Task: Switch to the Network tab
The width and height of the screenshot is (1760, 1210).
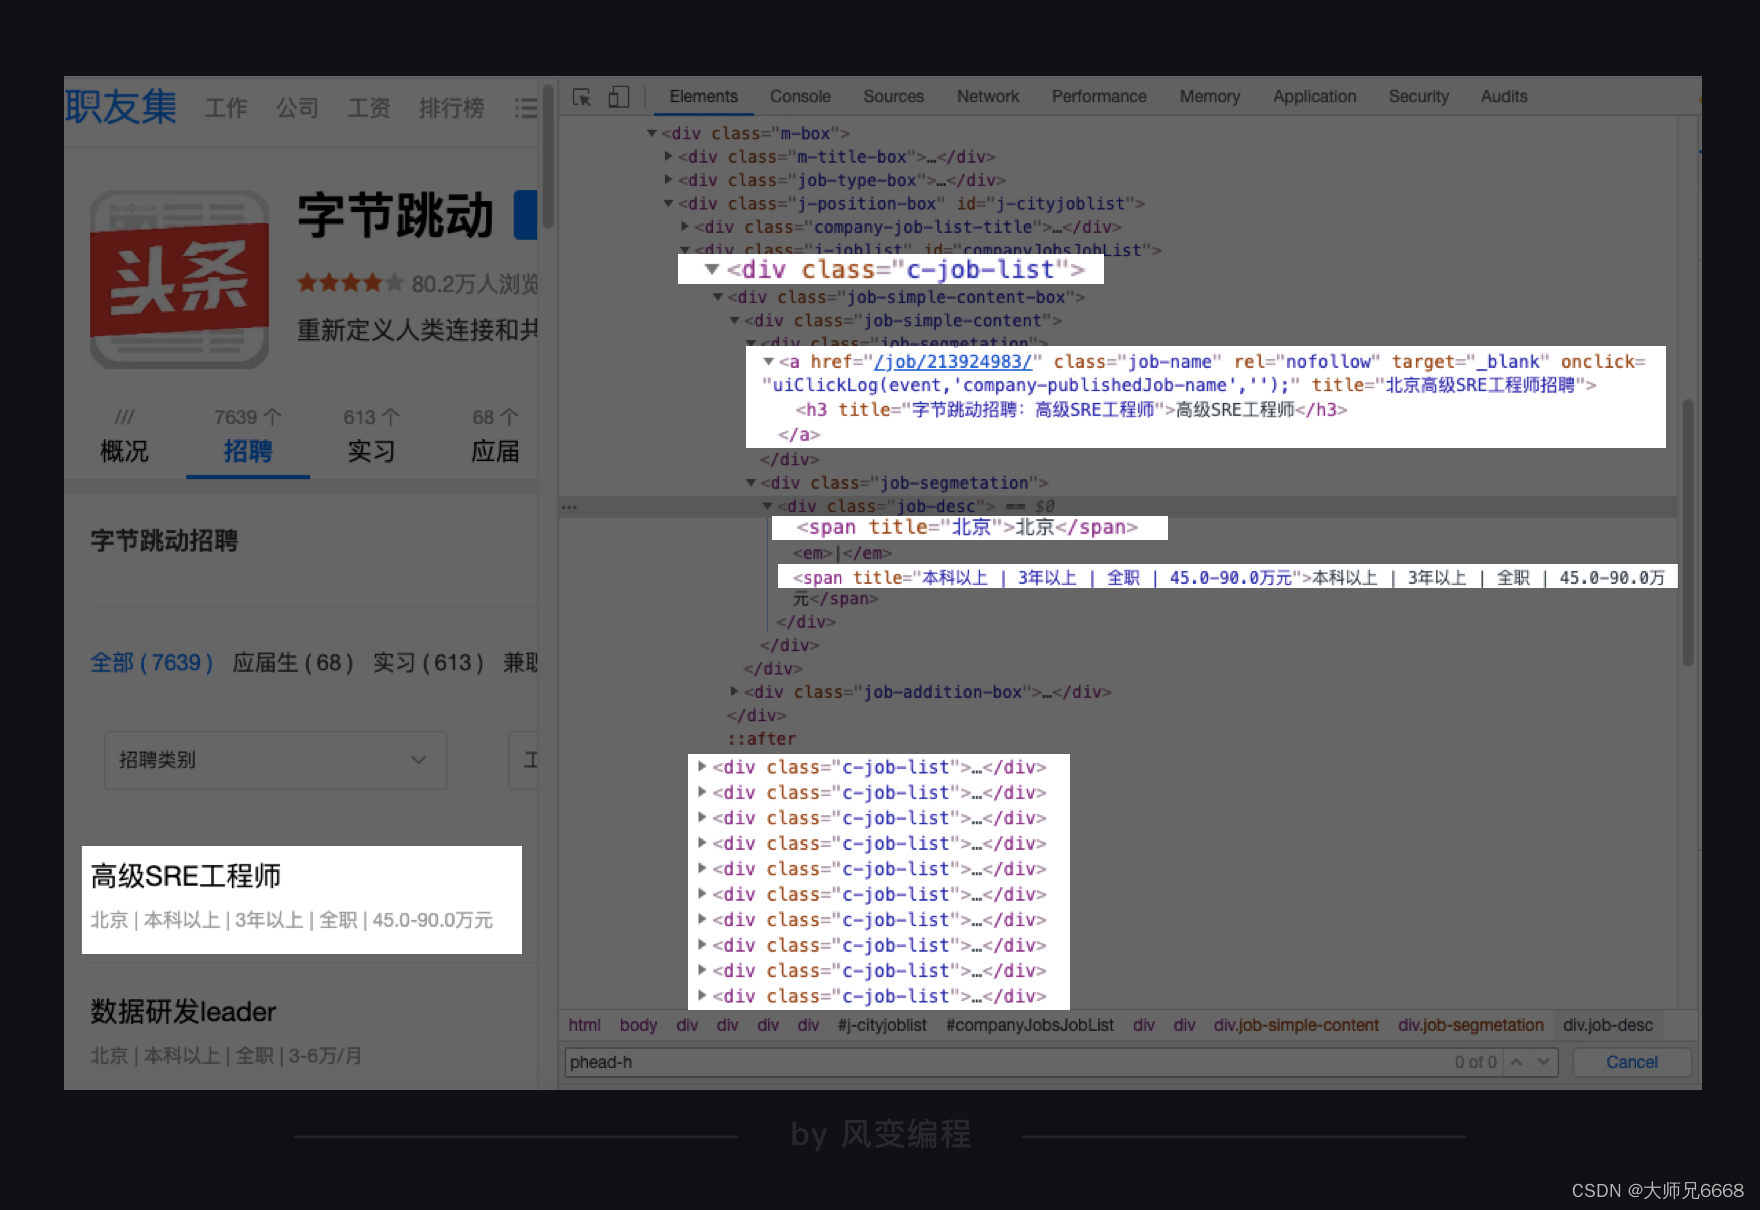Action: pyautogui.click(x=988, y=97)
